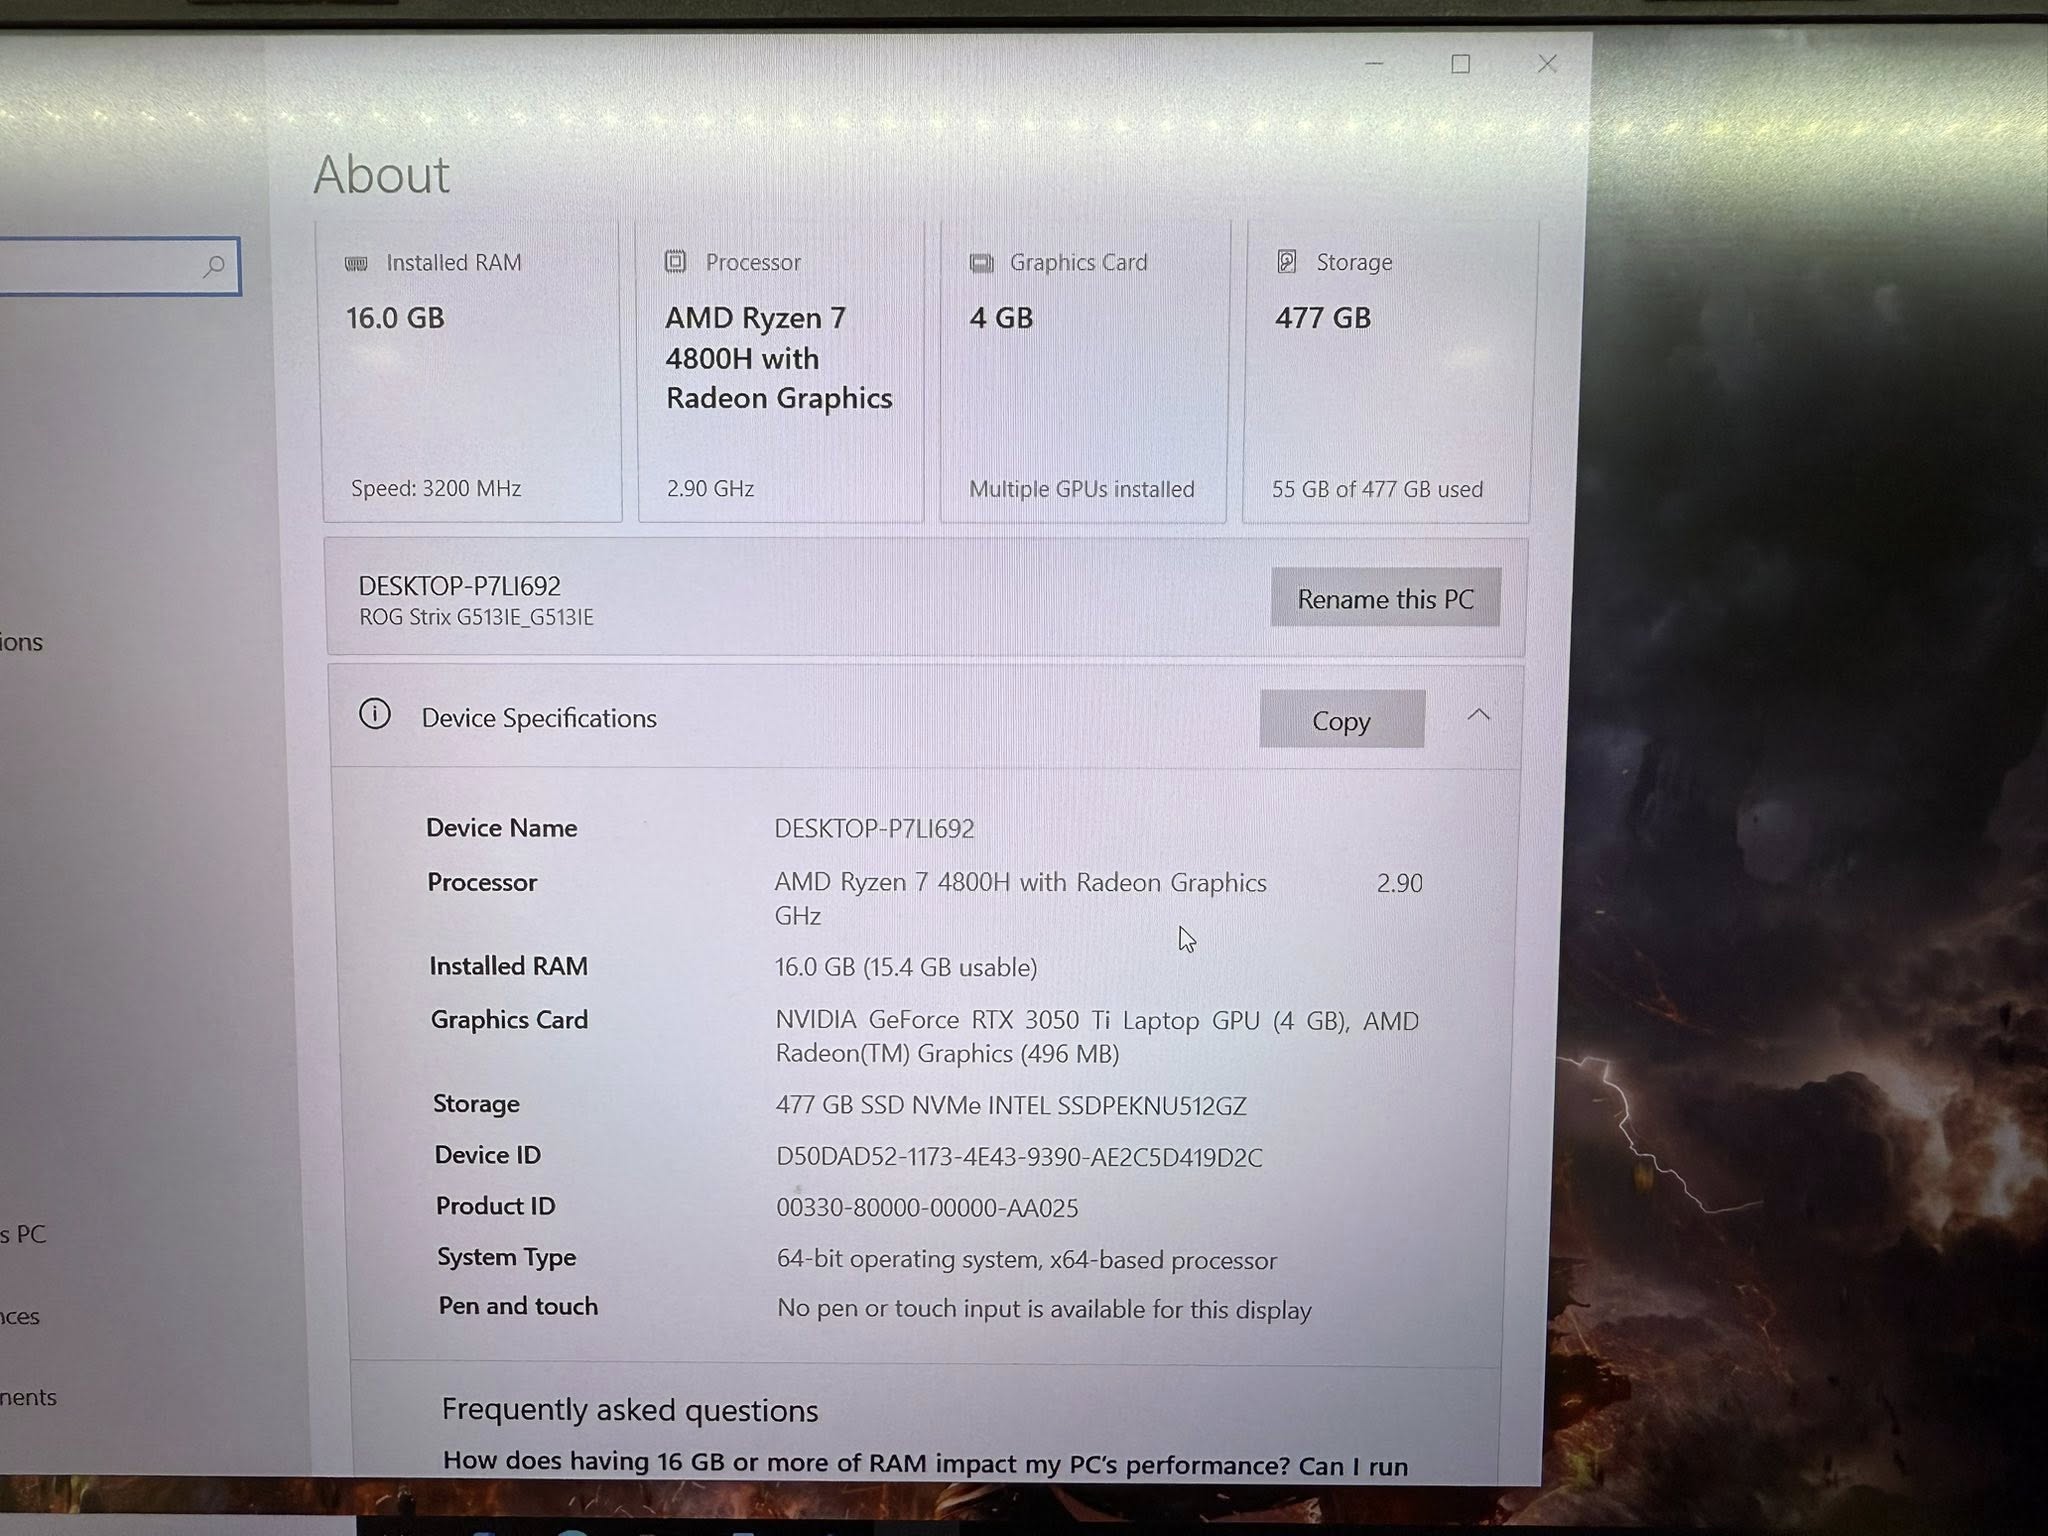The height and width of the screenshot is (1536, 2048).
Task: Open the Installed RAM 16.0 GB card
Action: click(x=472, y=372)
